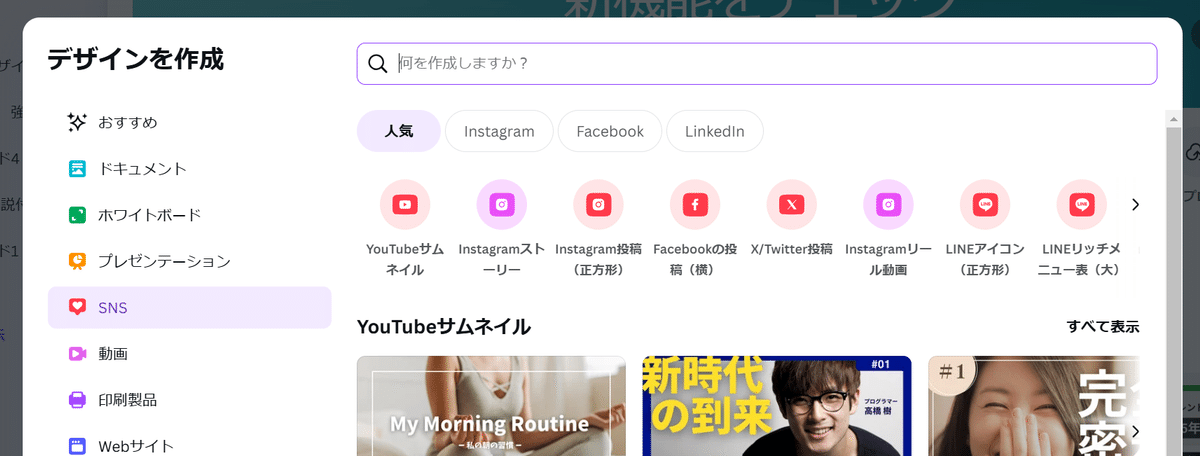
Task: Click the プレゼンテーション sidebar icon
Action: [77, 261]
